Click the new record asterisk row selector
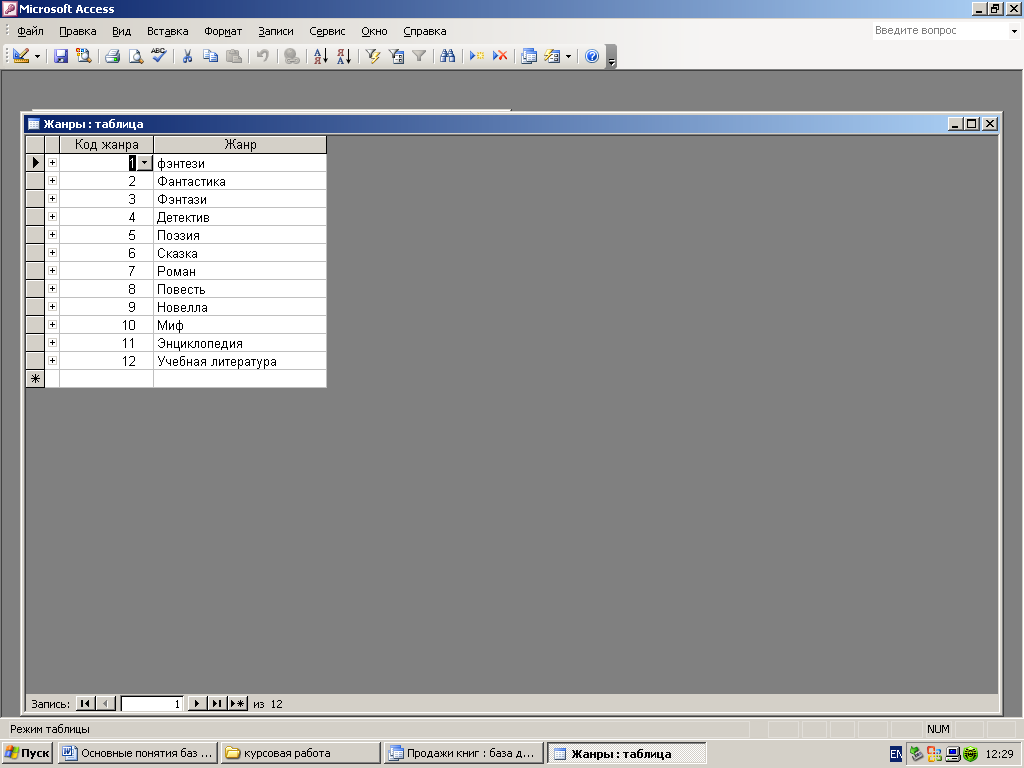 (x=35, y=379)
